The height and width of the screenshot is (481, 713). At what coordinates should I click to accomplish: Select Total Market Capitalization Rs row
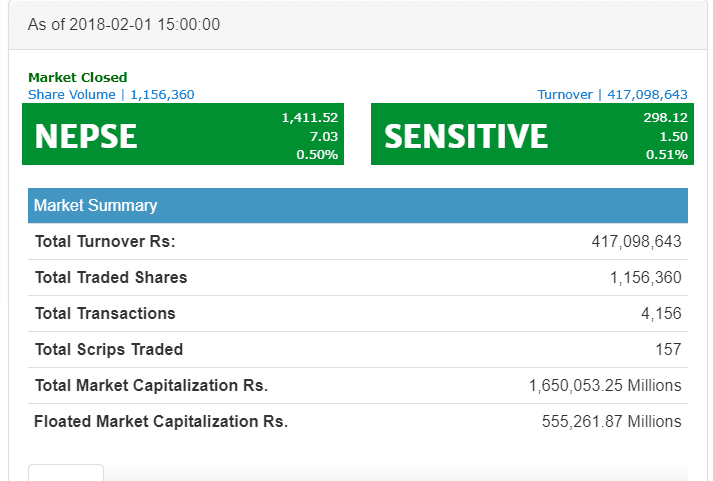click(358, 386)
